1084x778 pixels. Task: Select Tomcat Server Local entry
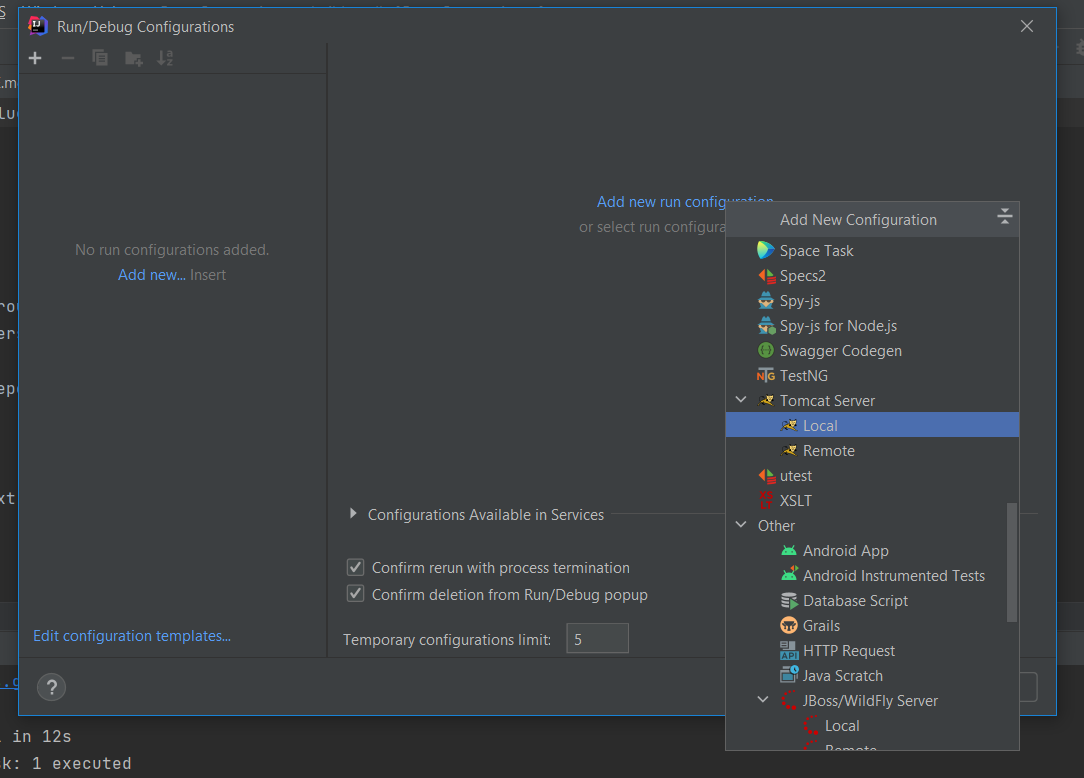coord(872,425)
